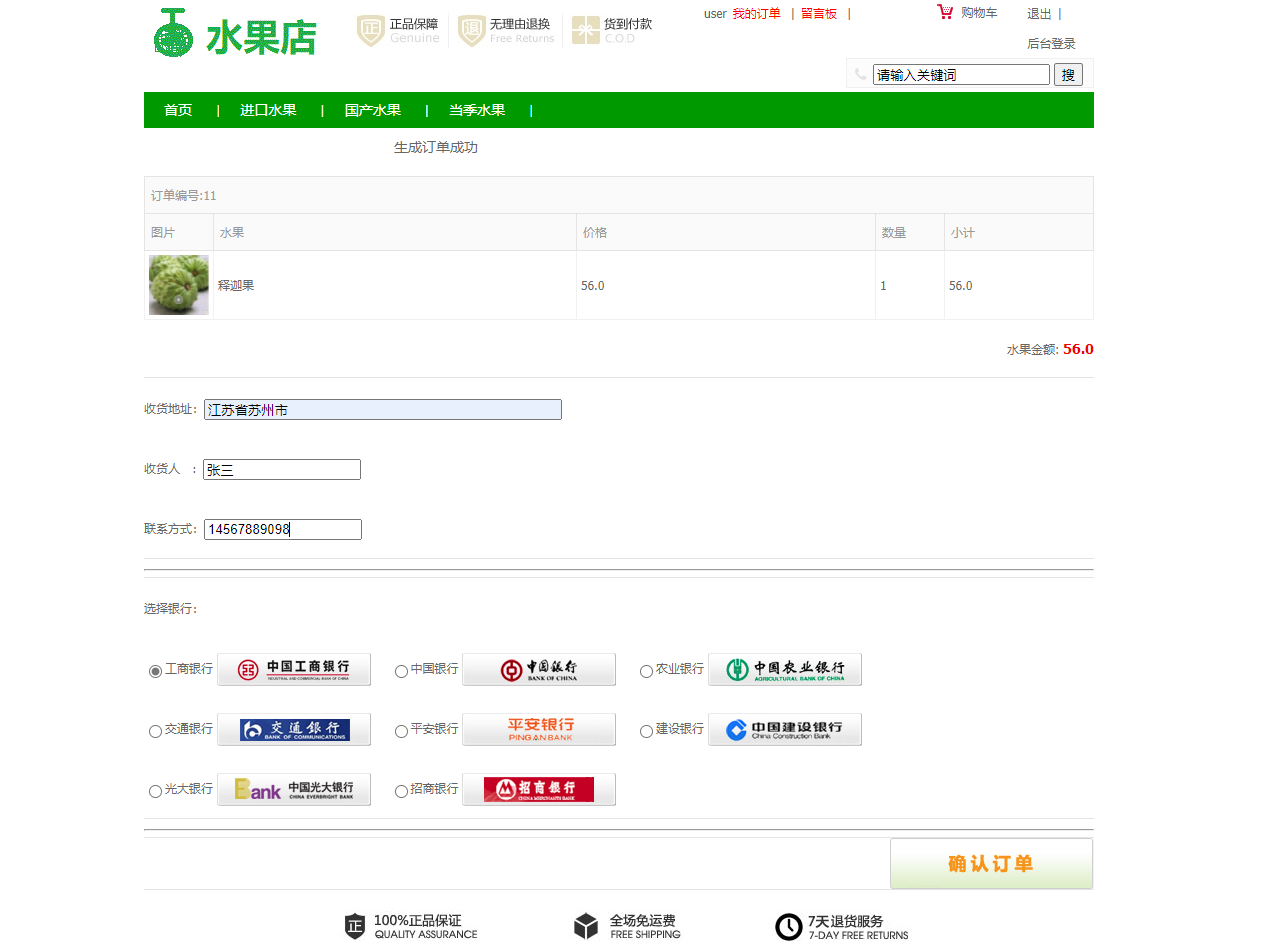Click the 购物车 link text
Image resolution: width=1266 pixels, height=948 pixels.
979,13
